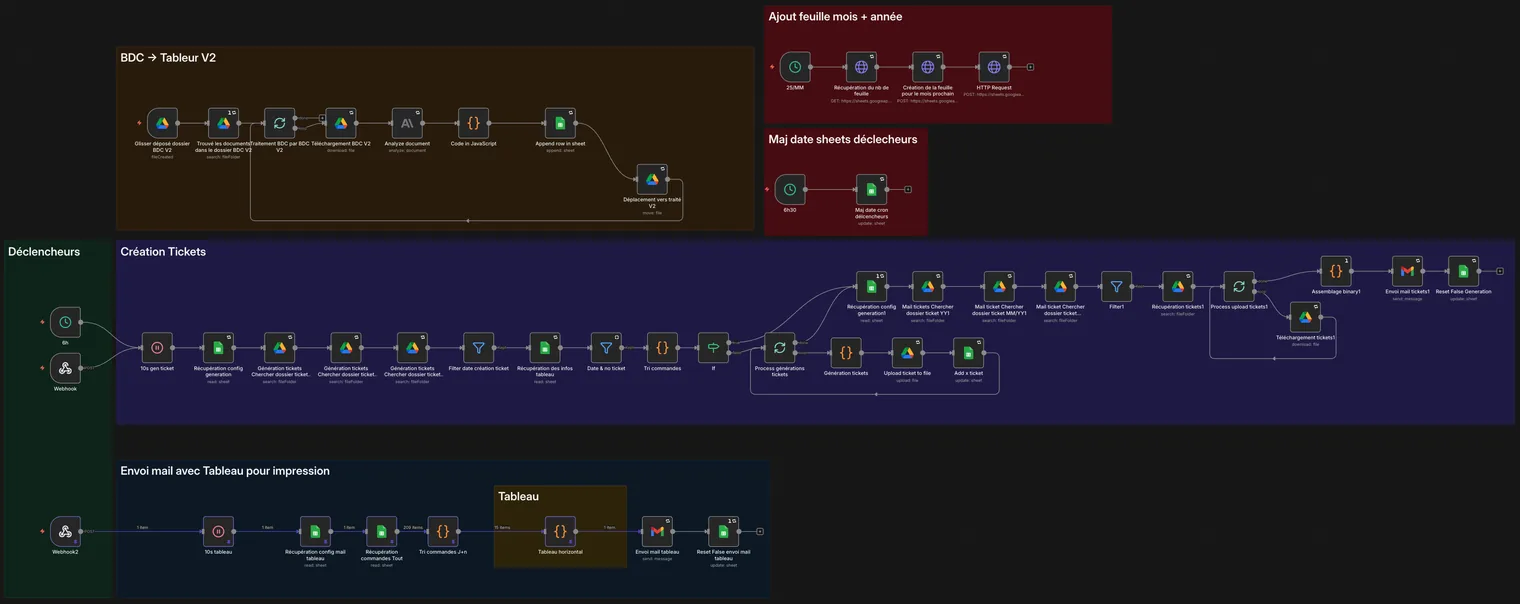Screen dimensions: 1520x604
Task: Select the Mail tickets Chercher dossier ticket YY1 node
Action: pos(927,287)
